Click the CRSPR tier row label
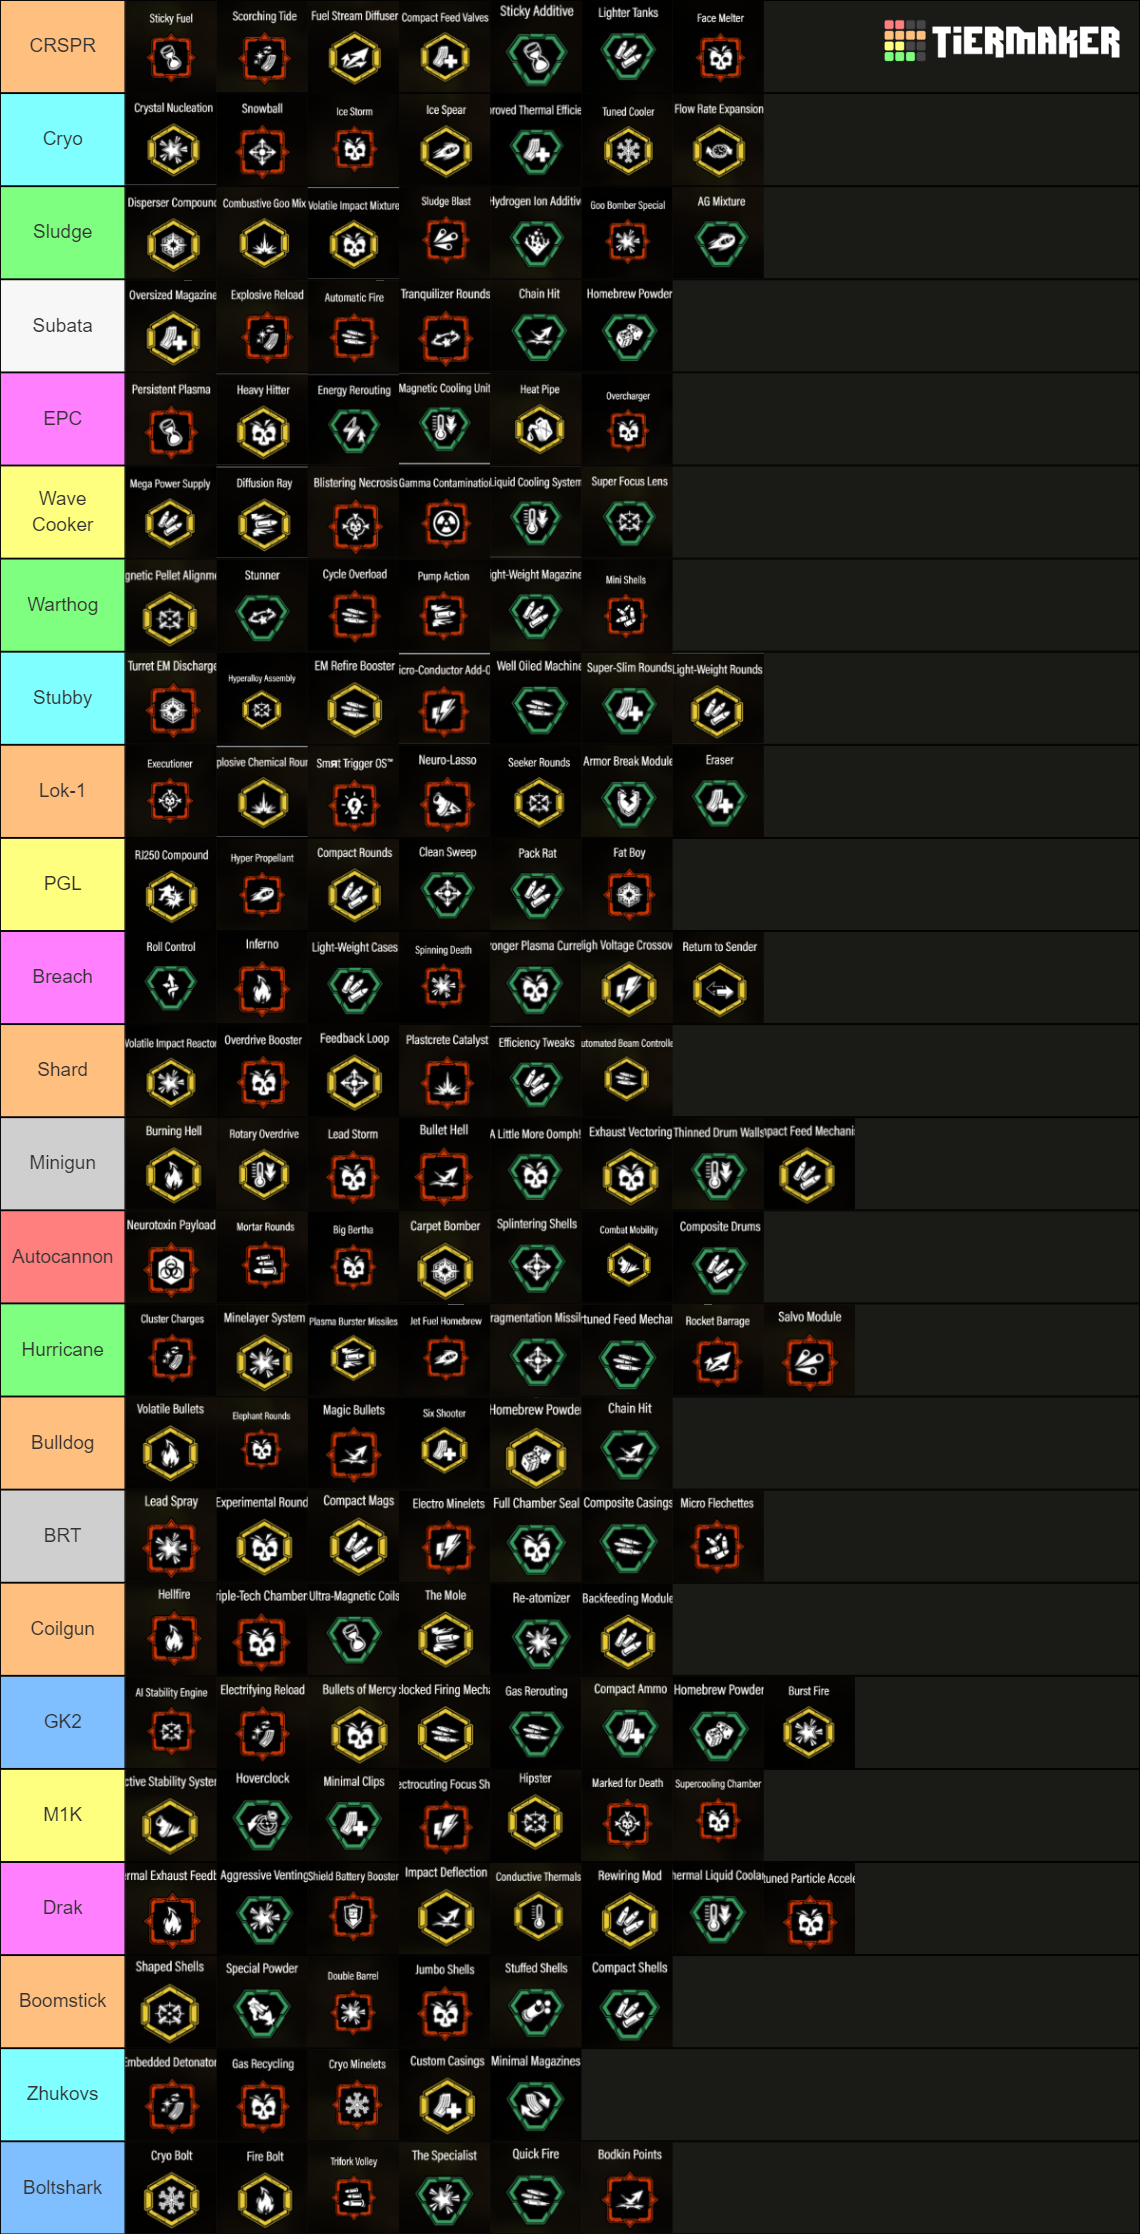 pos(61,46)
